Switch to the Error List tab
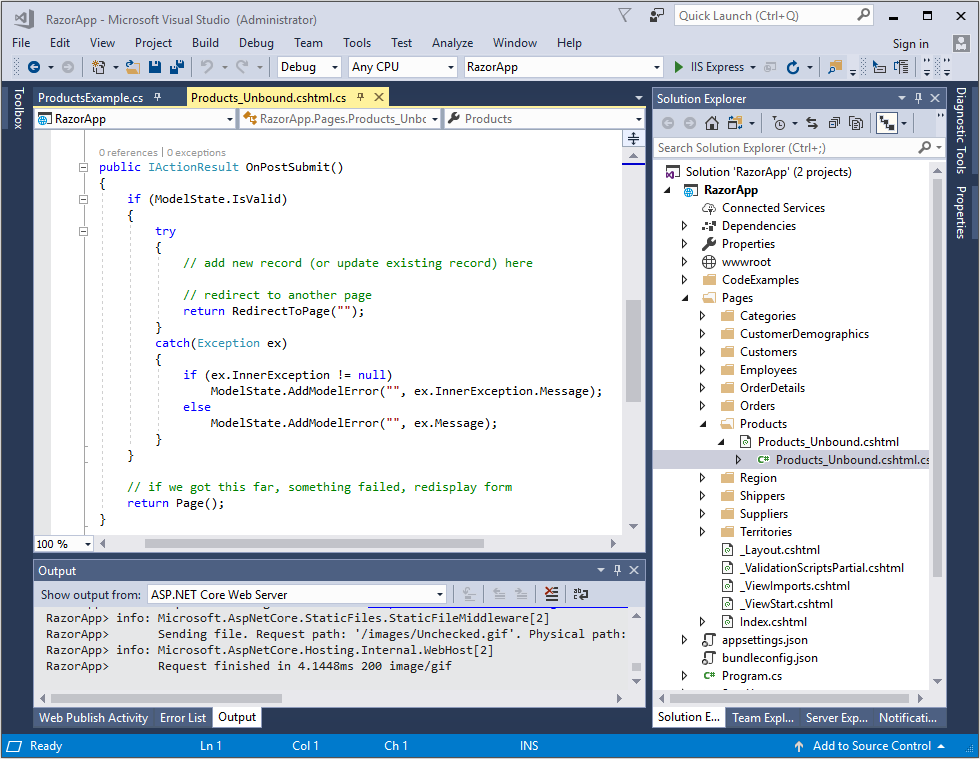The image size is (980, 759). pyautogui.click(x=182, y=718)
